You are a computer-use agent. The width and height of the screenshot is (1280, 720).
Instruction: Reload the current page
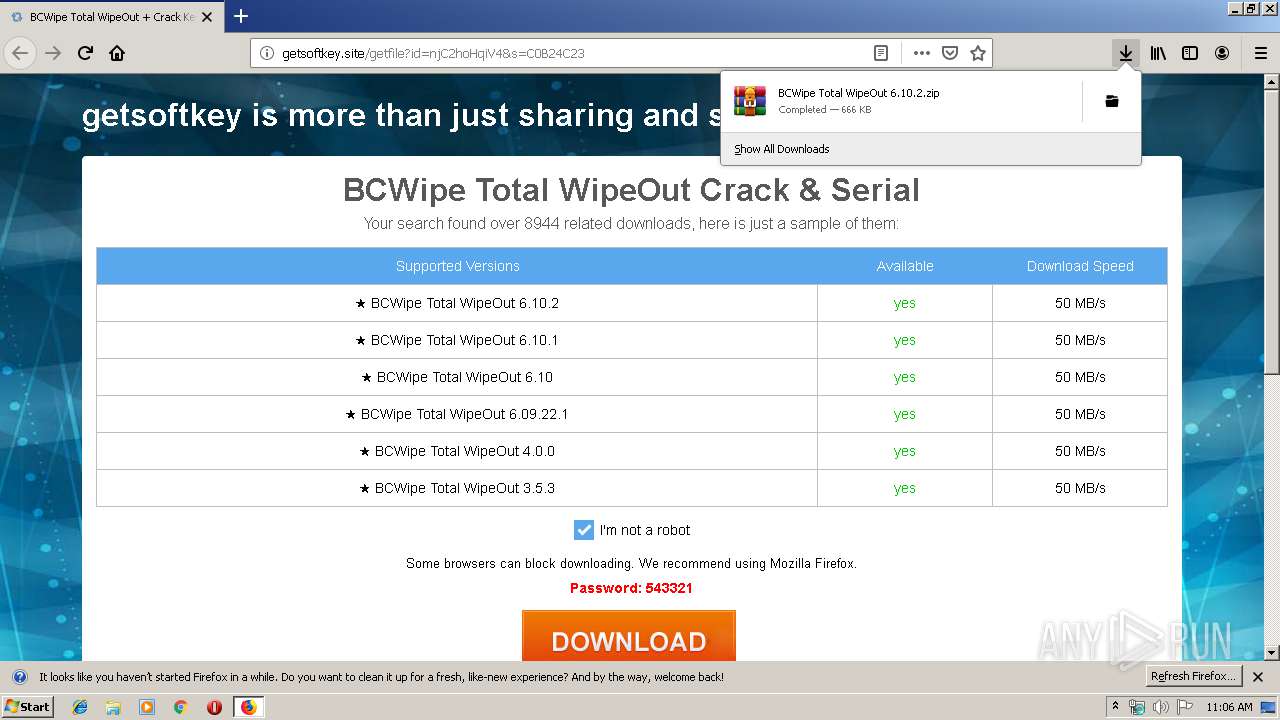coord(85,53)
